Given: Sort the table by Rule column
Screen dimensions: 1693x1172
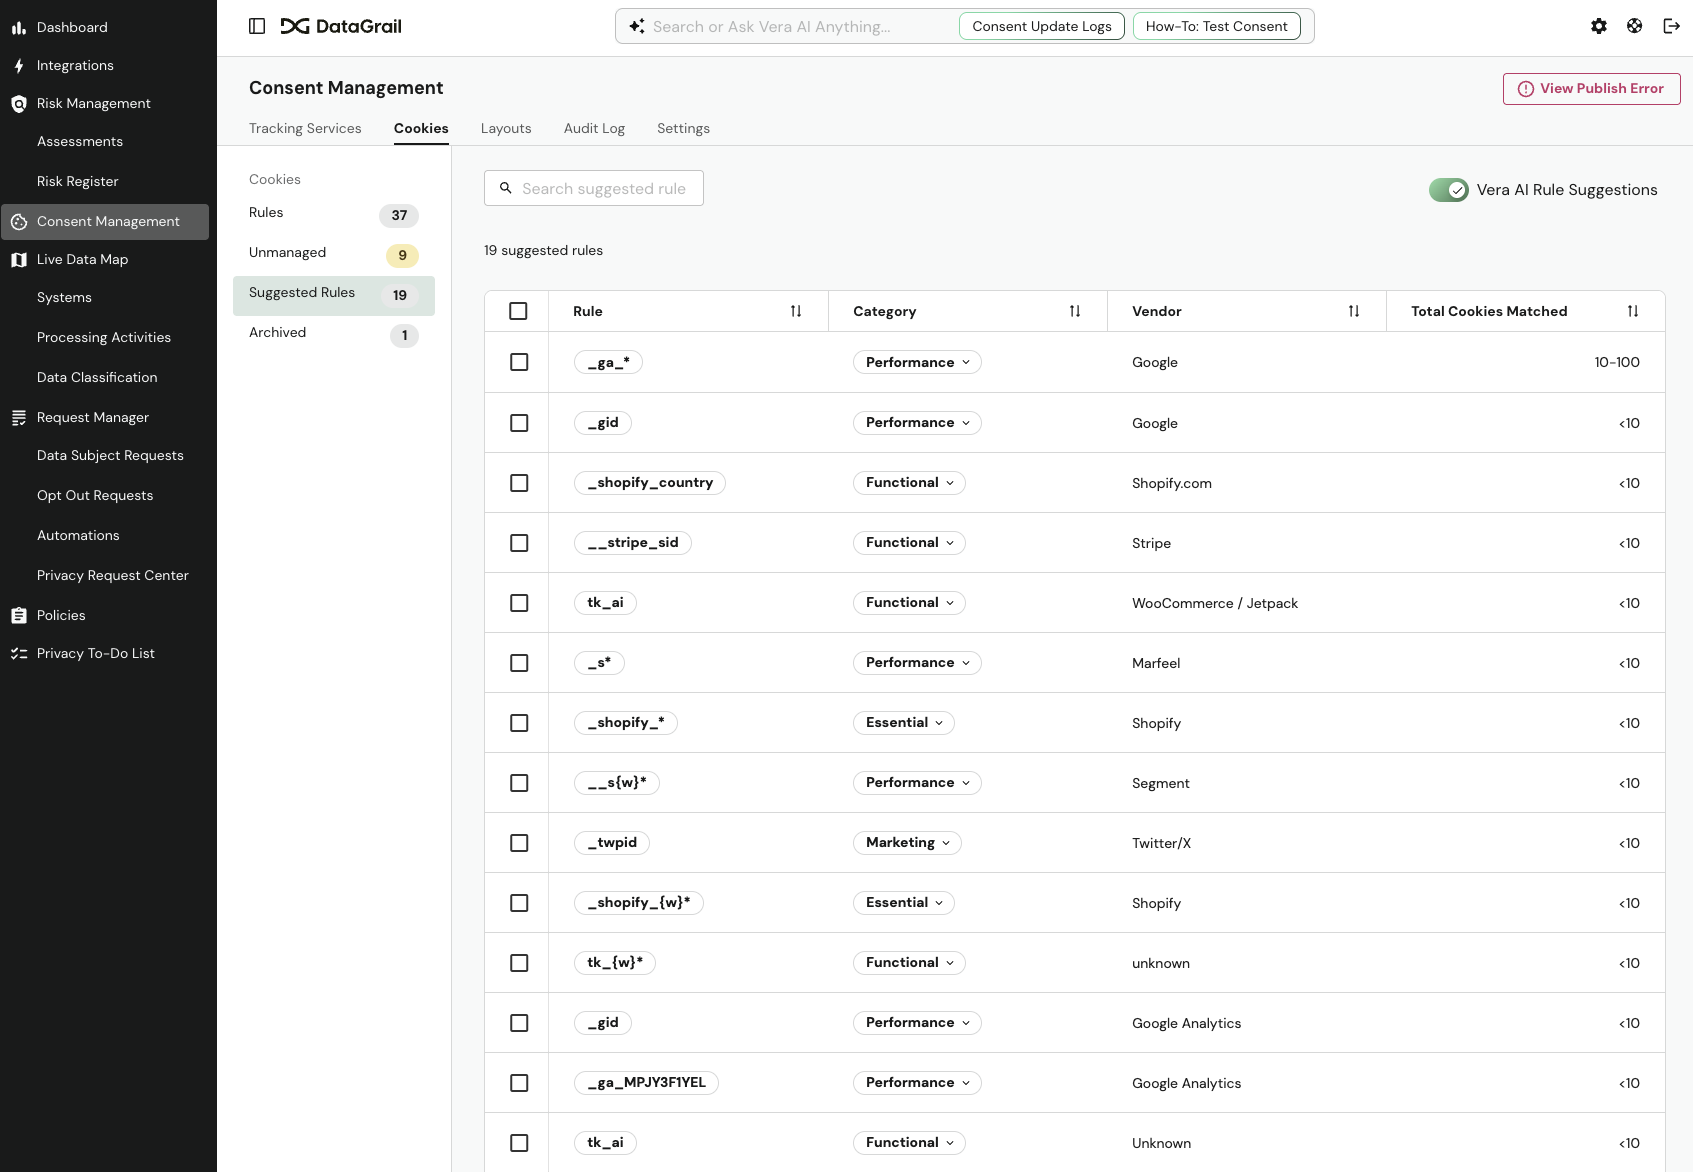Looking at the screenshot, I should tap(796, 311).
